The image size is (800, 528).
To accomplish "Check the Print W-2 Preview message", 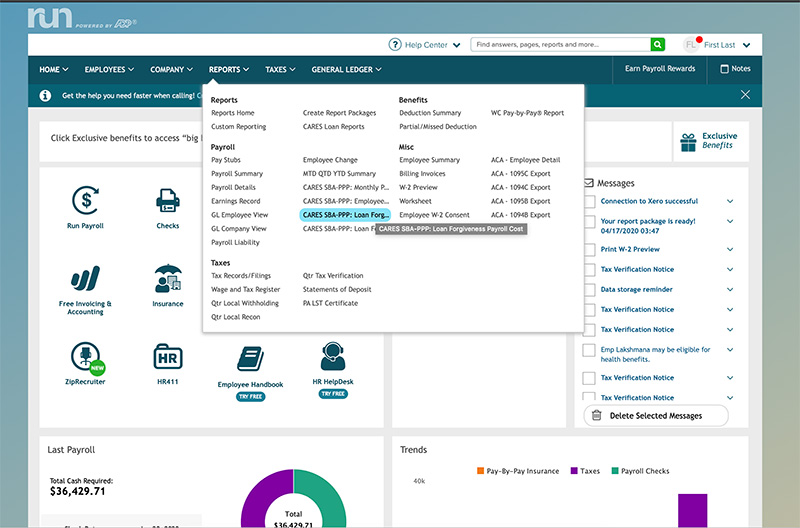I will (589, 249).
